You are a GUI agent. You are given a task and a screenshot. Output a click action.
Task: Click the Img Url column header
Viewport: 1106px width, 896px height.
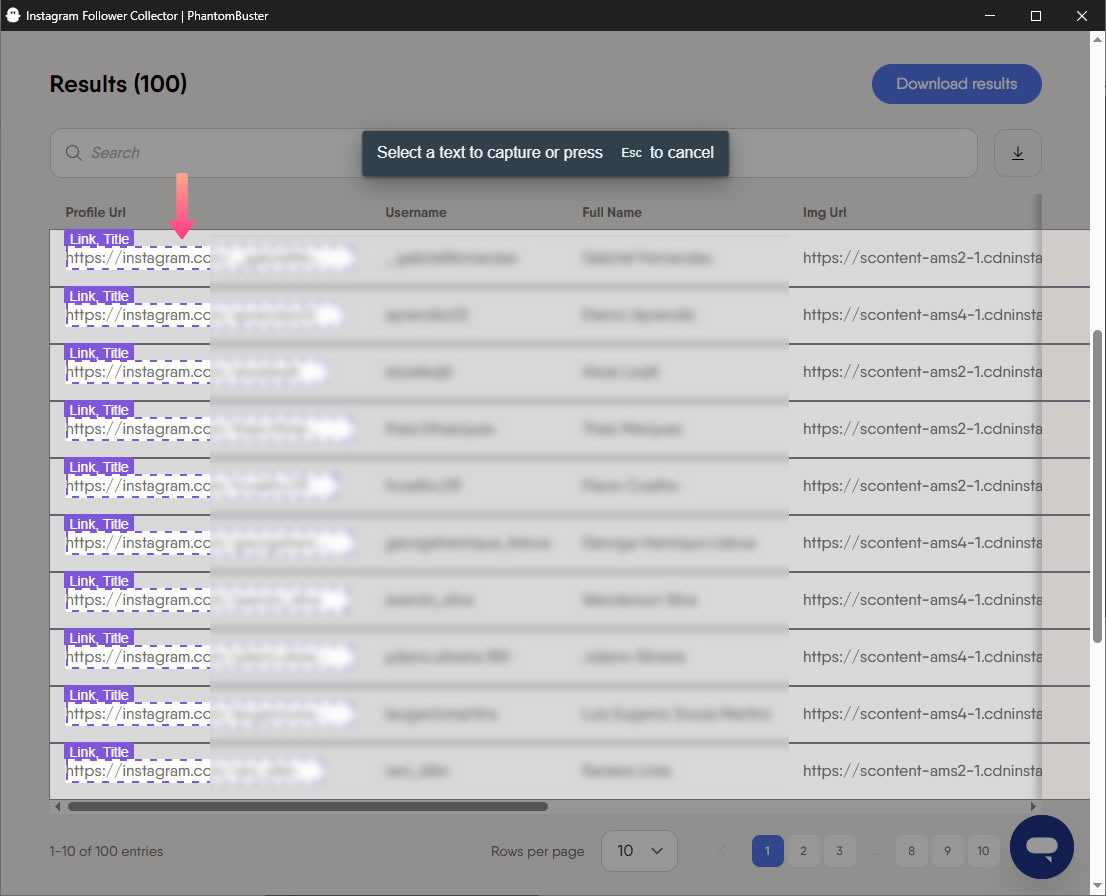tap(824, 212)
